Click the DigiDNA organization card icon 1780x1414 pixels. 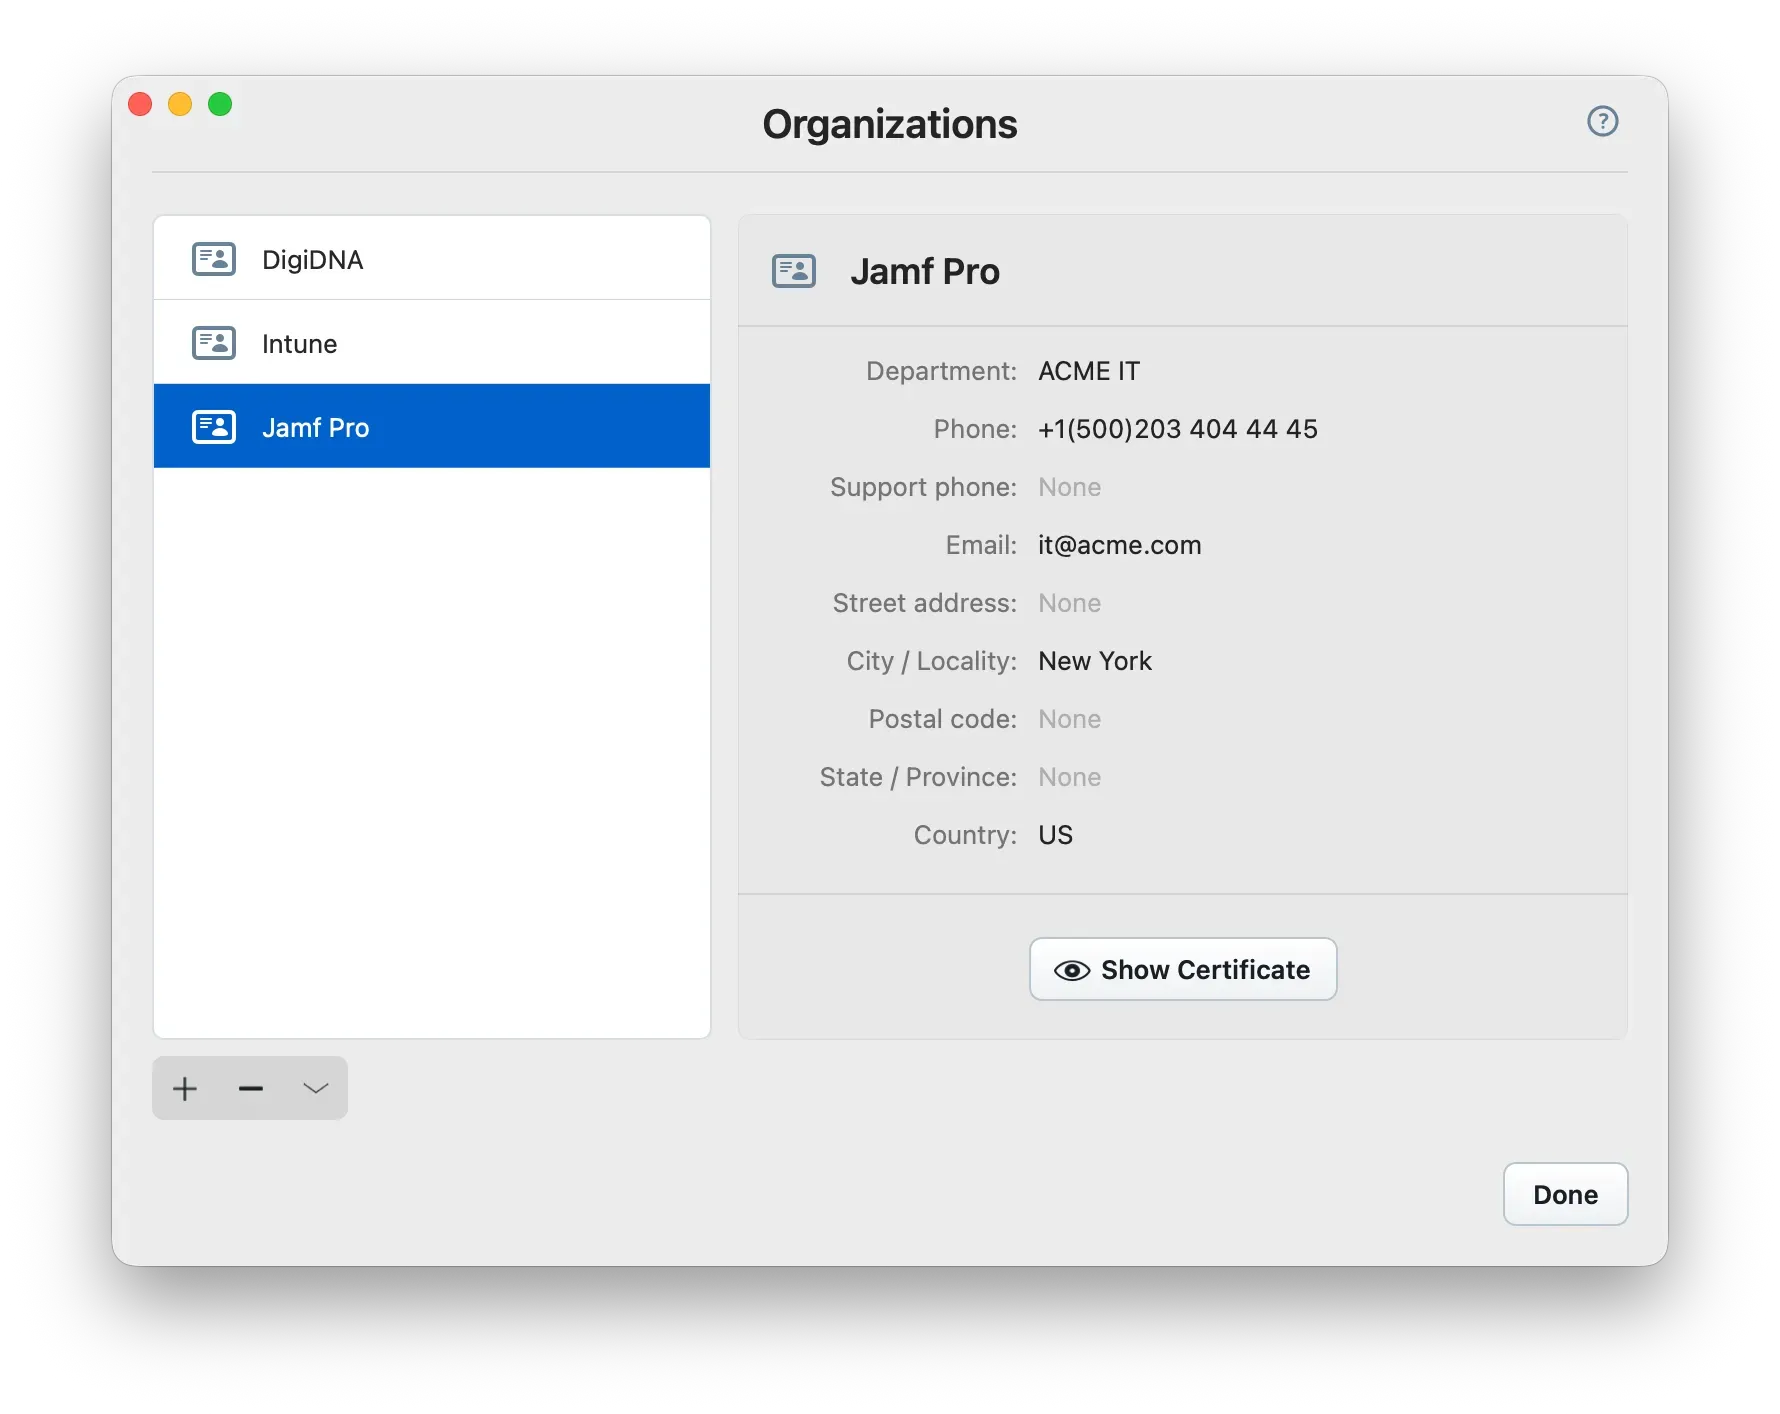point(213,258)
